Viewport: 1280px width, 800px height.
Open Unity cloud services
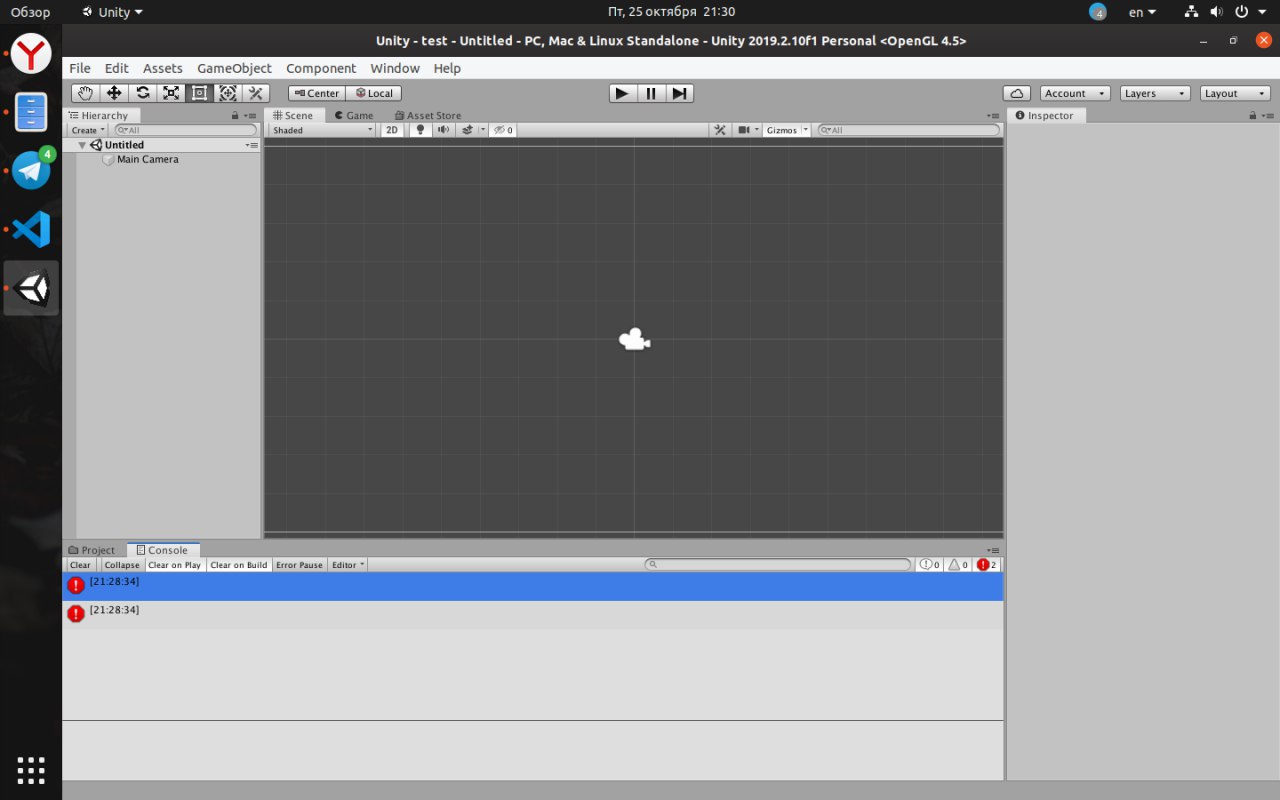point(1017,93)
